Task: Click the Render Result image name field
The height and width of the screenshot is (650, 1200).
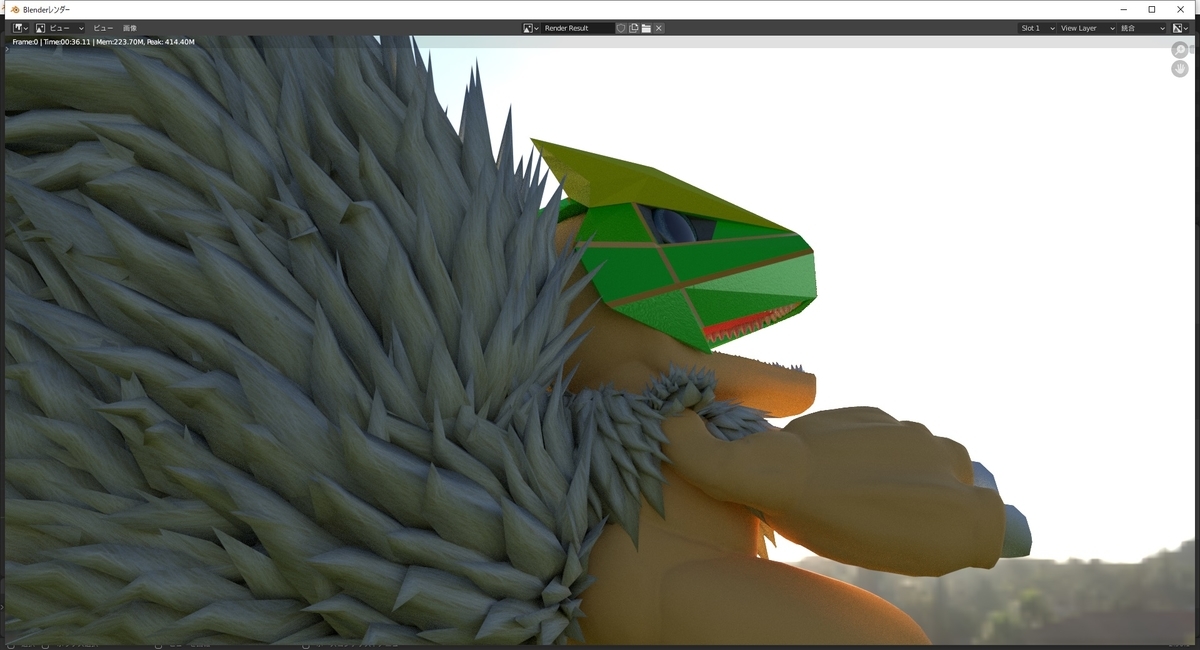Action: [x=578, y=28]
